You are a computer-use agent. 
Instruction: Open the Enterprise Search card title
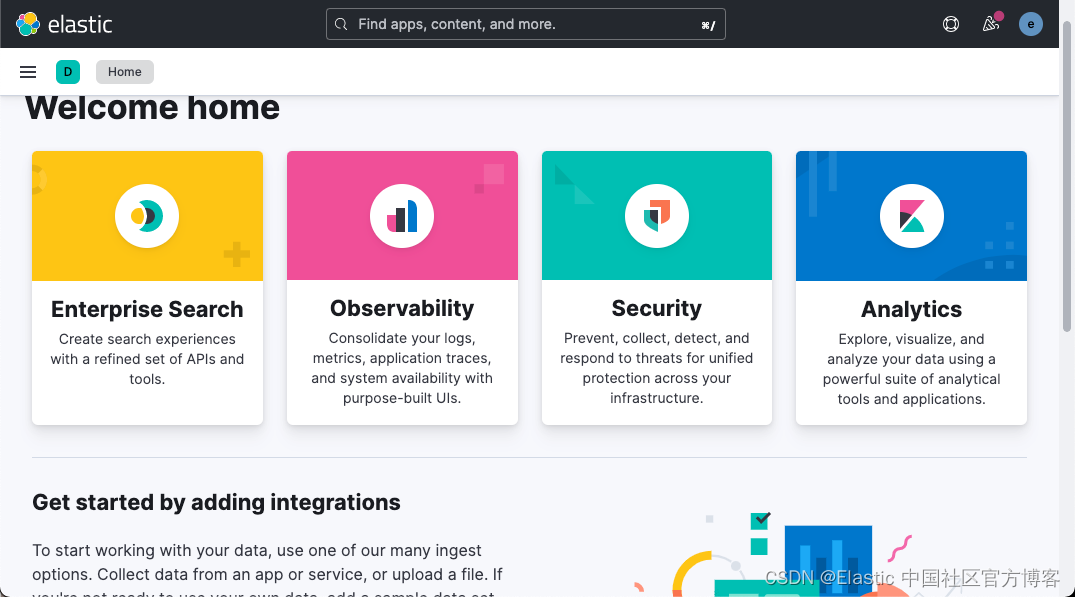pos(147,309)
